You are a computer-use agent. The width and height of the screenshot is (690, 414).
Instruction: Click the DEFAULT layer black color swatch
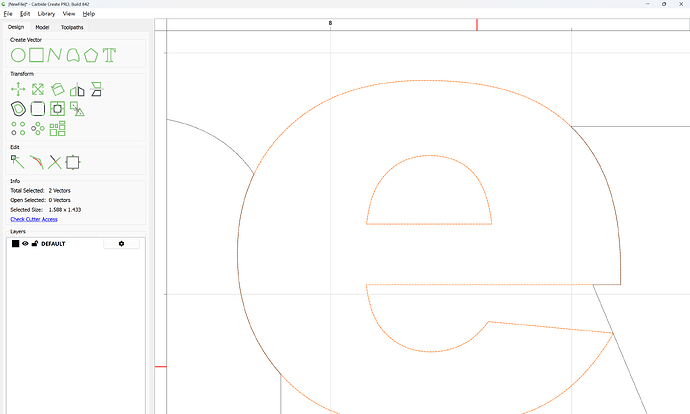coord(15,243)
